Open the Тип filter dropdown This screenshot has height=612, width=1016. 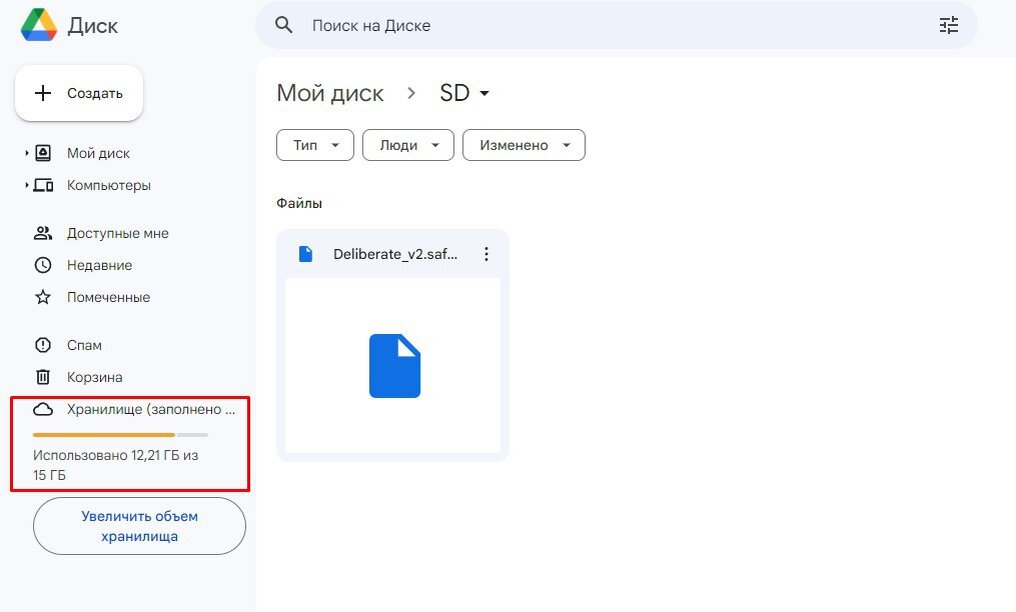(315, 145)
